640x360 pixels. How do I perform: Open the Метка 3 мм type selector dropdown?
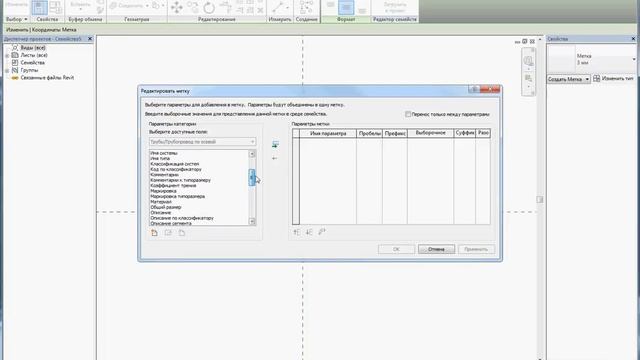634,59
